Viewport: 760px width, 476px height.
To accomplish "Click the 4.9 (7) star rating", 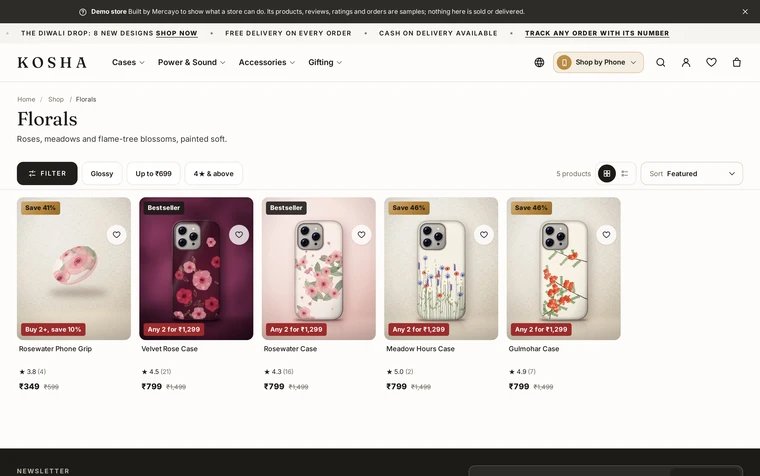I will (x=522, y=372).
